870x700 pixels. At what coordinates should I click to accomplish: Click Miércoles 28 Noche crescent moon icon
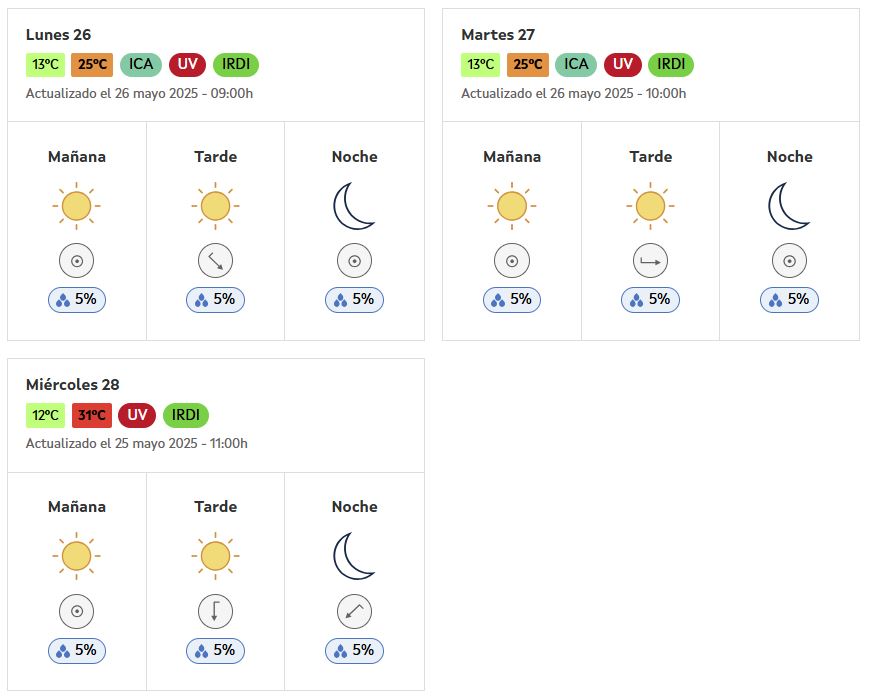pos(354,556)
